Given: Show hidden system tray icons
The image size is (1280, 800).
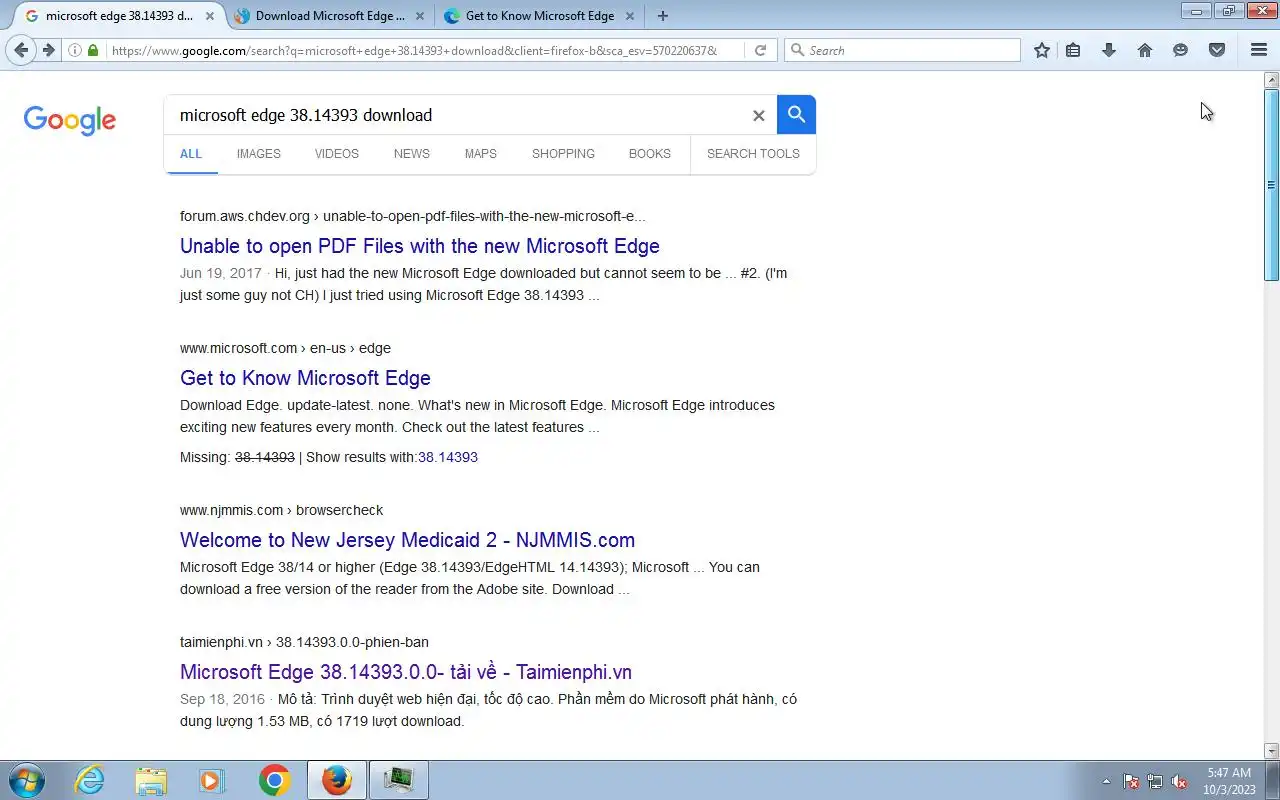Looking at the screenshot, I should [1106, 781].
